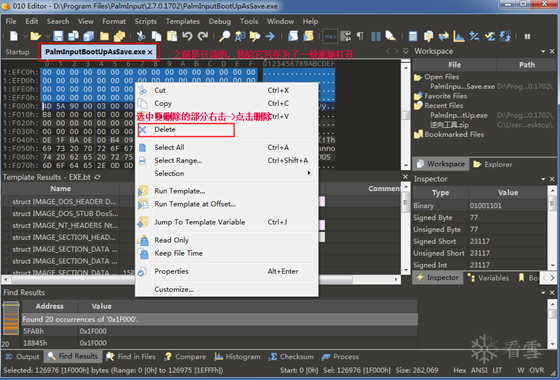
Task: Open the Compare bottom tab
Action: [x=185, y=356]
